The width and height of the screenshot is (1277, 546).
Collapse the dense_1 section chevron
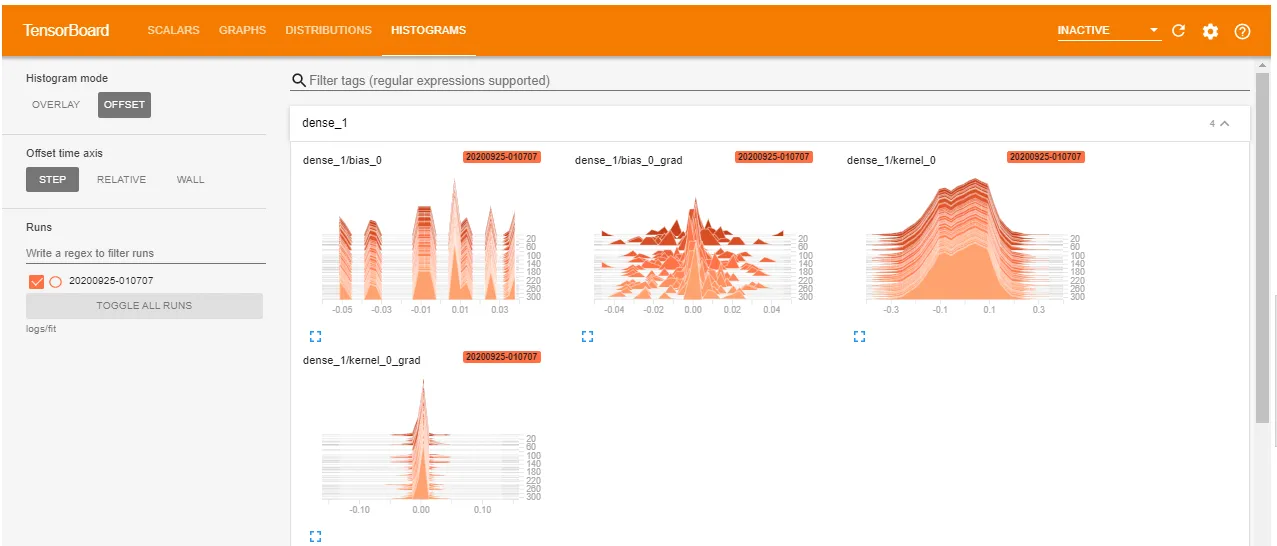tap(1225, 124)
